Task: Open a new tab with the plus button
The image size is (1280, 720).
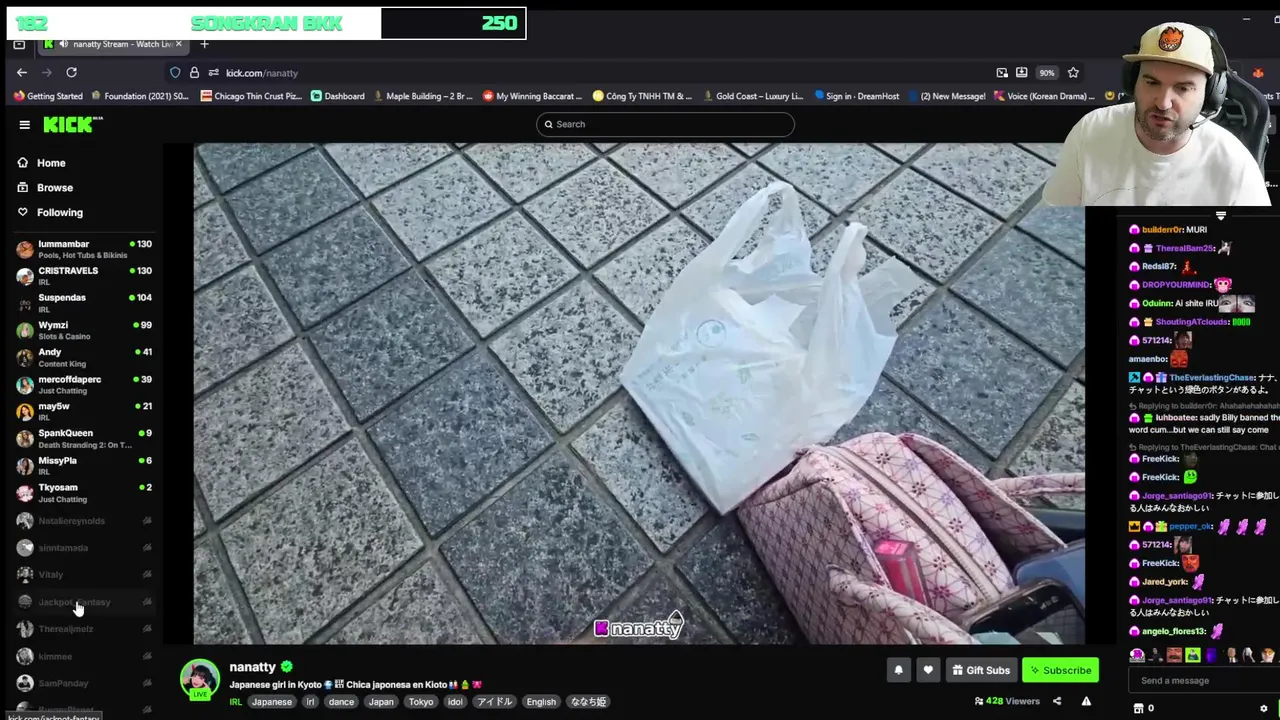Action: point(204,44)
